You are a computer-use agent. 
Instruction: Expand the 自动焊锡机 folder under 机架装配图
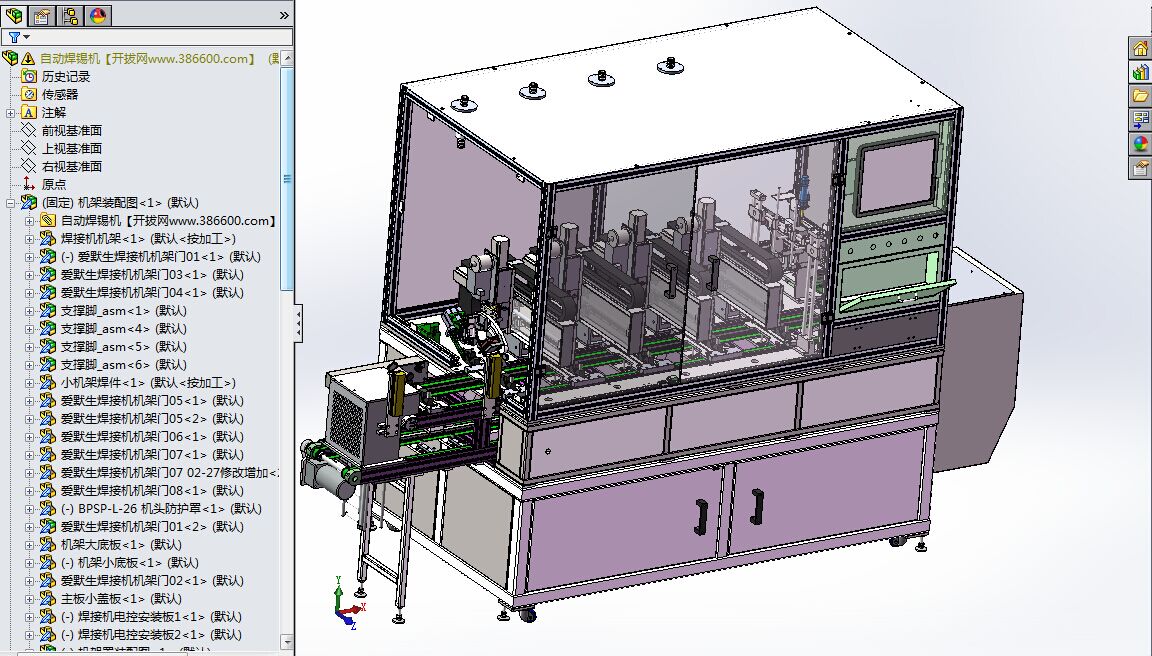click(x=29, y=220)
